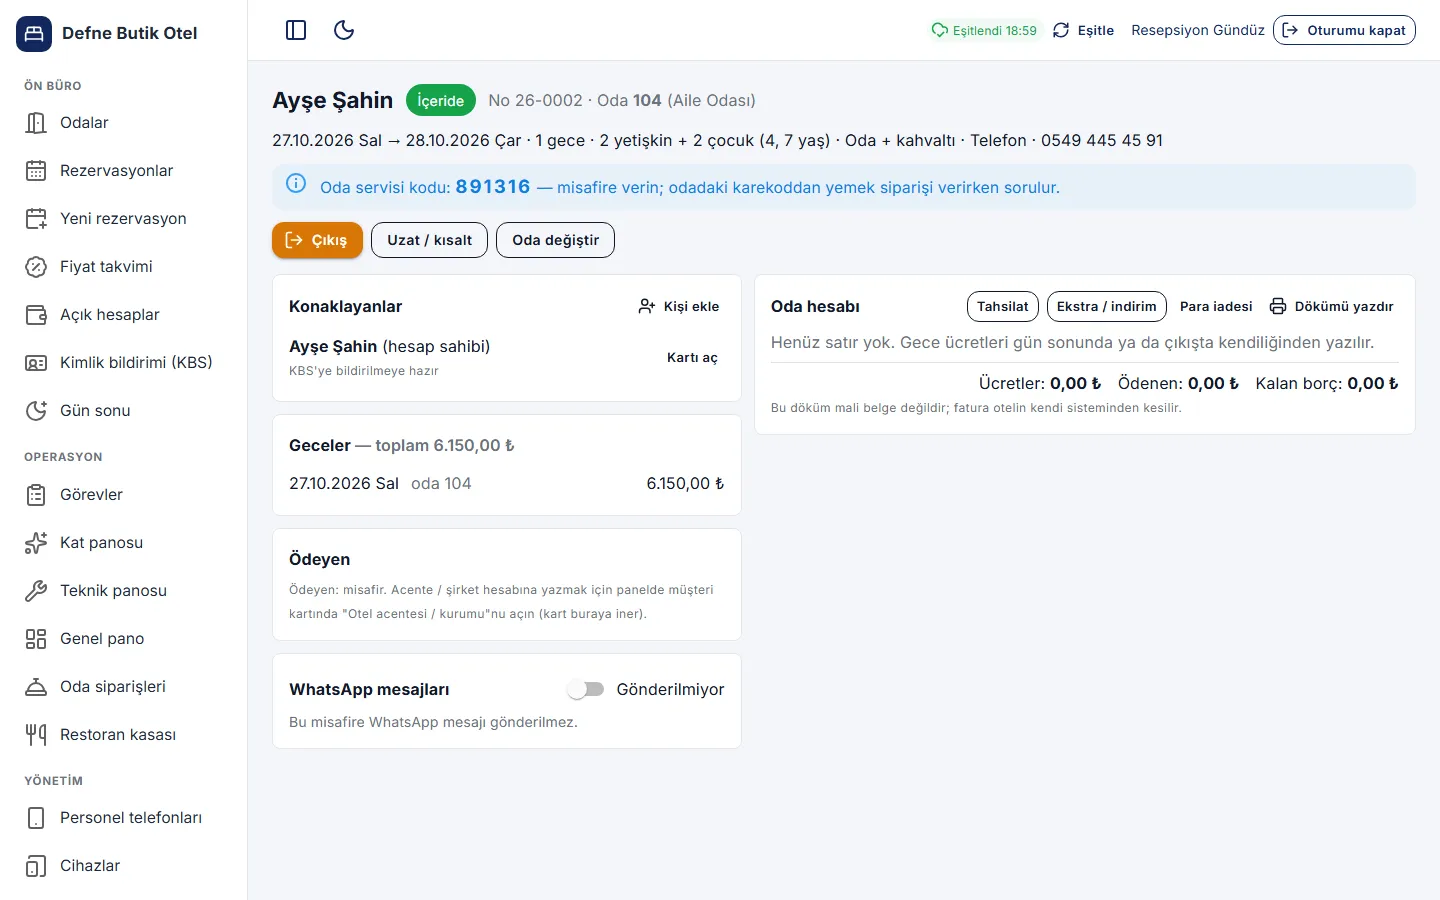Open Rezervasyonlar calendar icon

click(x=36, y=171)
